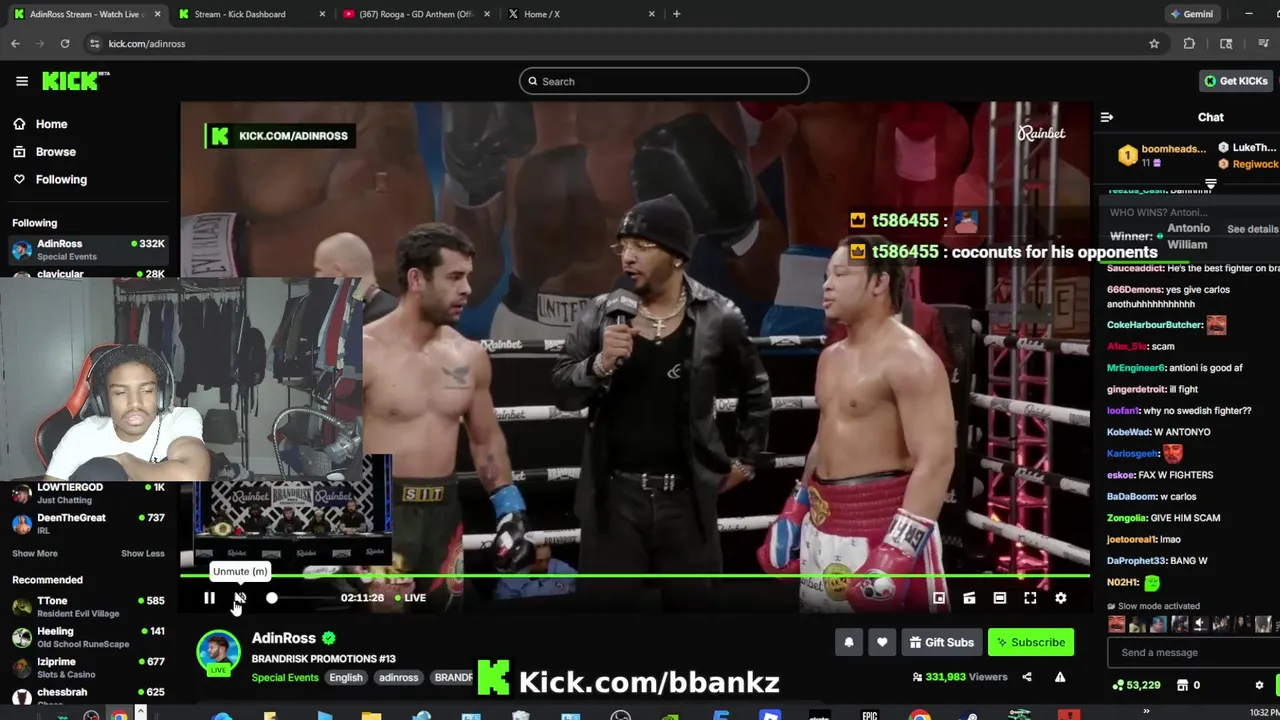Click the English language tag
The width and height of the screenshot is (1280, 720).
coord(346,677)
